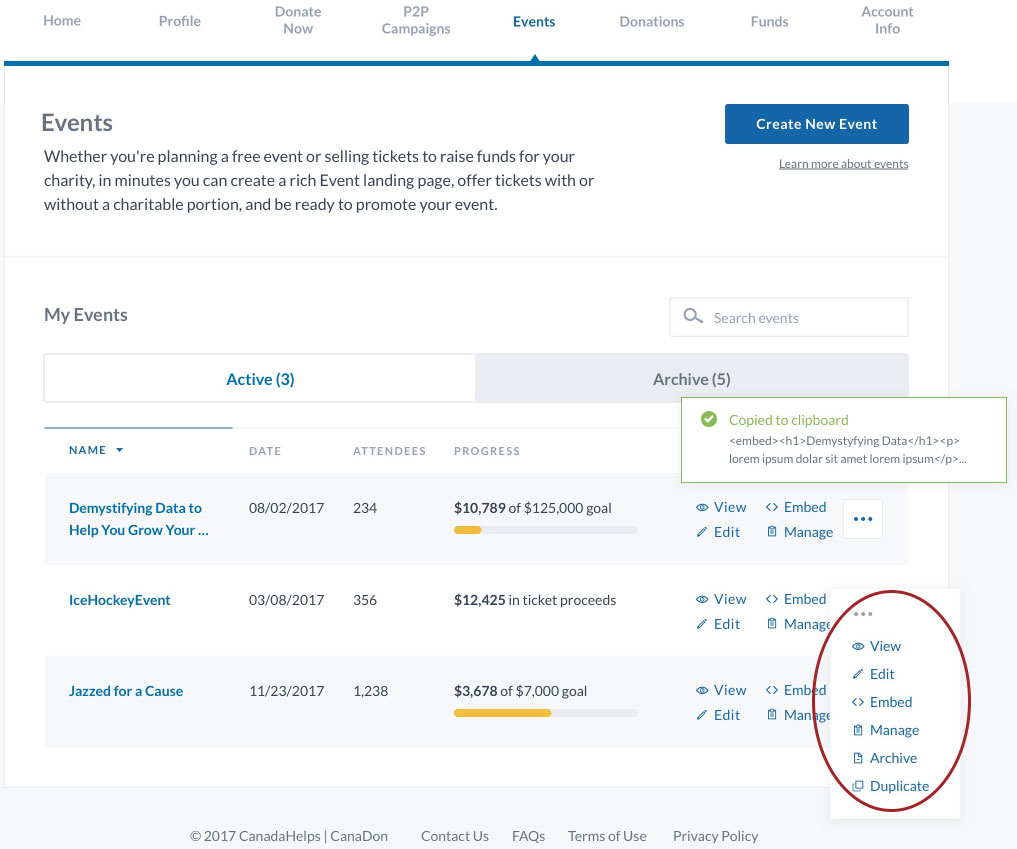1017x849 pixels.
Task: Open the three-dots menu for Demystifying Data
Action: [863, 519]
